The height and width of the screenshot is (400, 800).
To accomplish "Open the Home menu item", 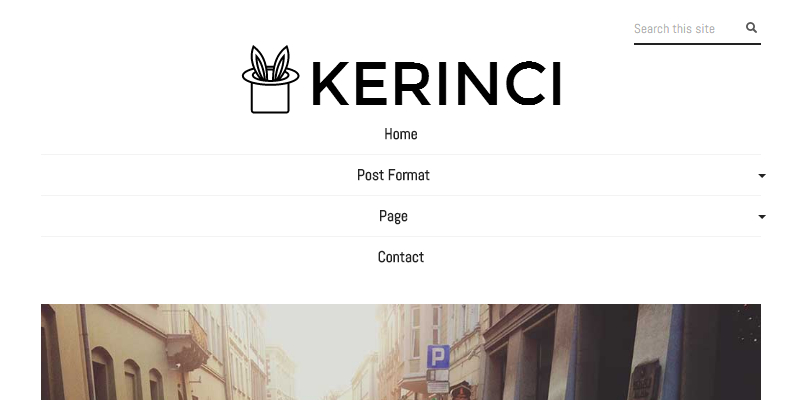I will coord(401,134).
